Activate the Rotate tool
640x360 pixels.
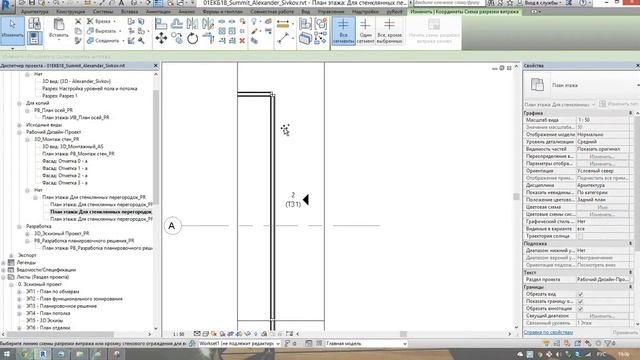coord(193,39)
